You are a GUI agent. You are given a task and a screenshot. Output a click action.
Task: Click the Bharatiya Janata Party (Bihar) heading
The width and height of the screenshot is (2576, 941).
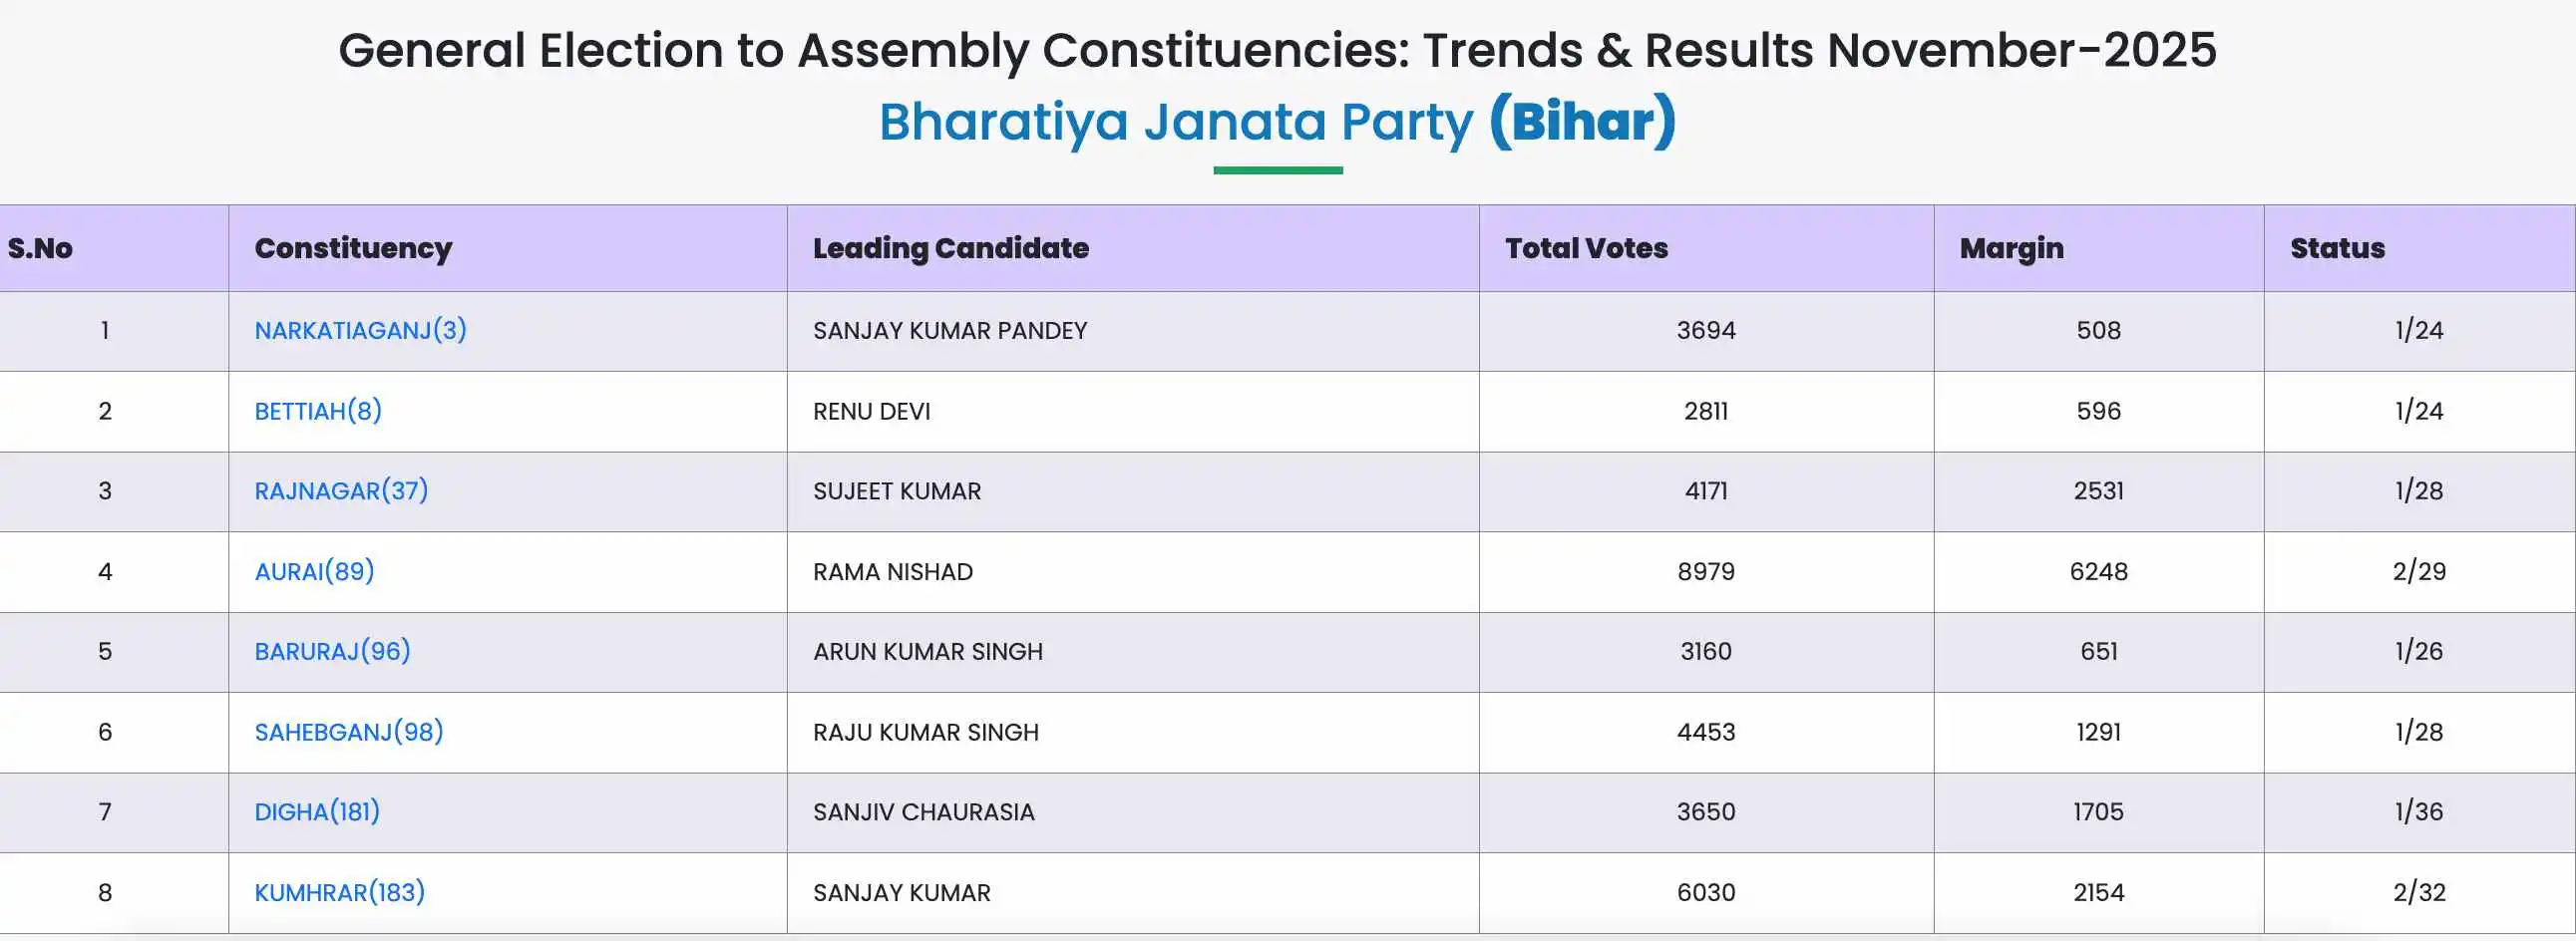(1277, 121)
